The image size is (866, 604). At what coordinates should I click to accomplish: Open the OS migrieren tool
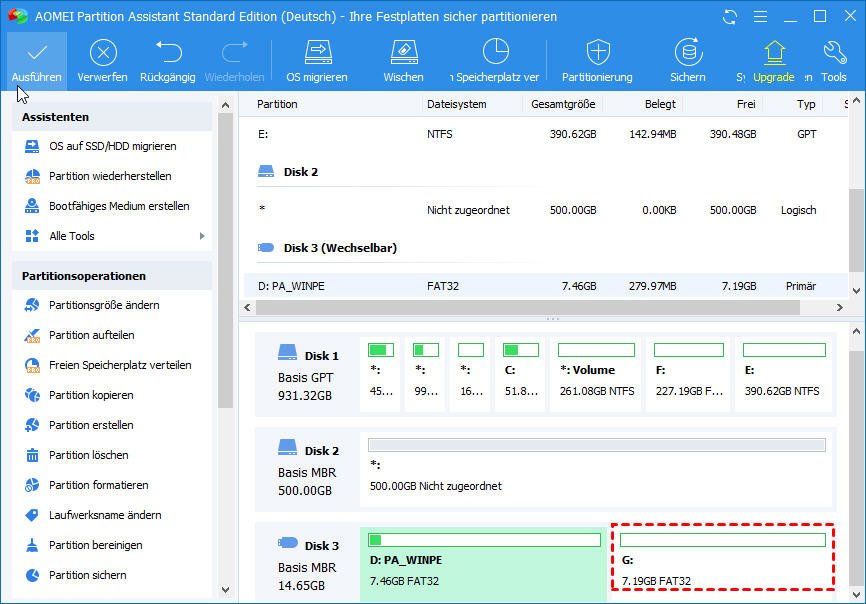(x=317, y=53)
